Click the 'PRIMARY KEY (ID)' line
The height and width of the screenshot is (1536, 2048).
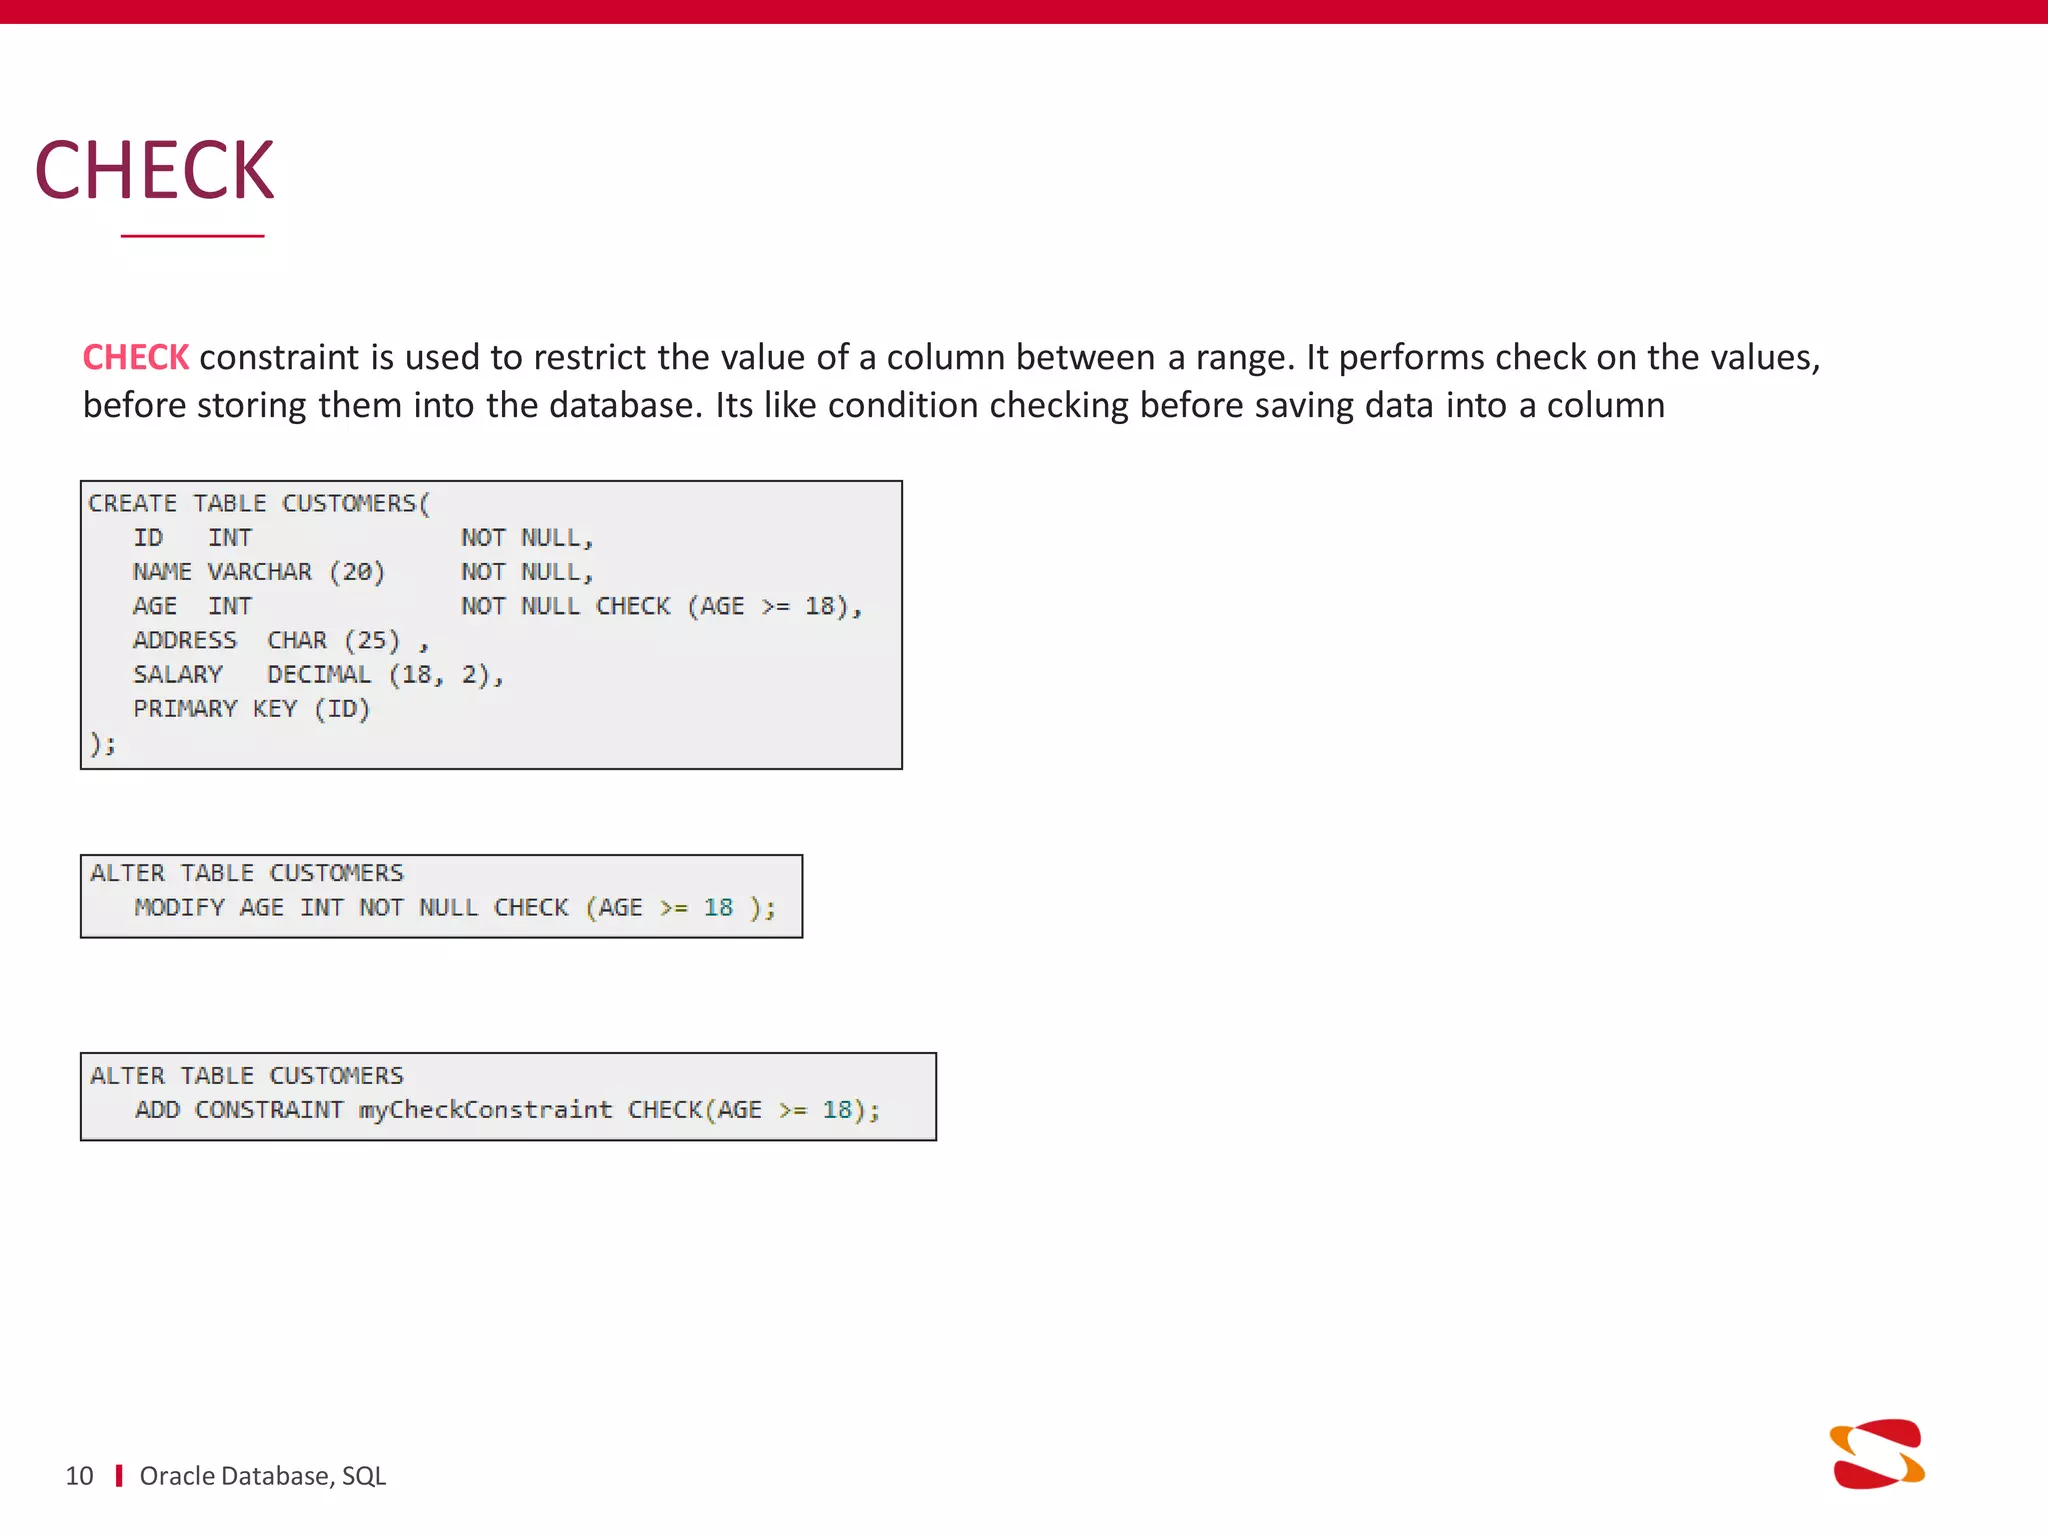[251, 709]
